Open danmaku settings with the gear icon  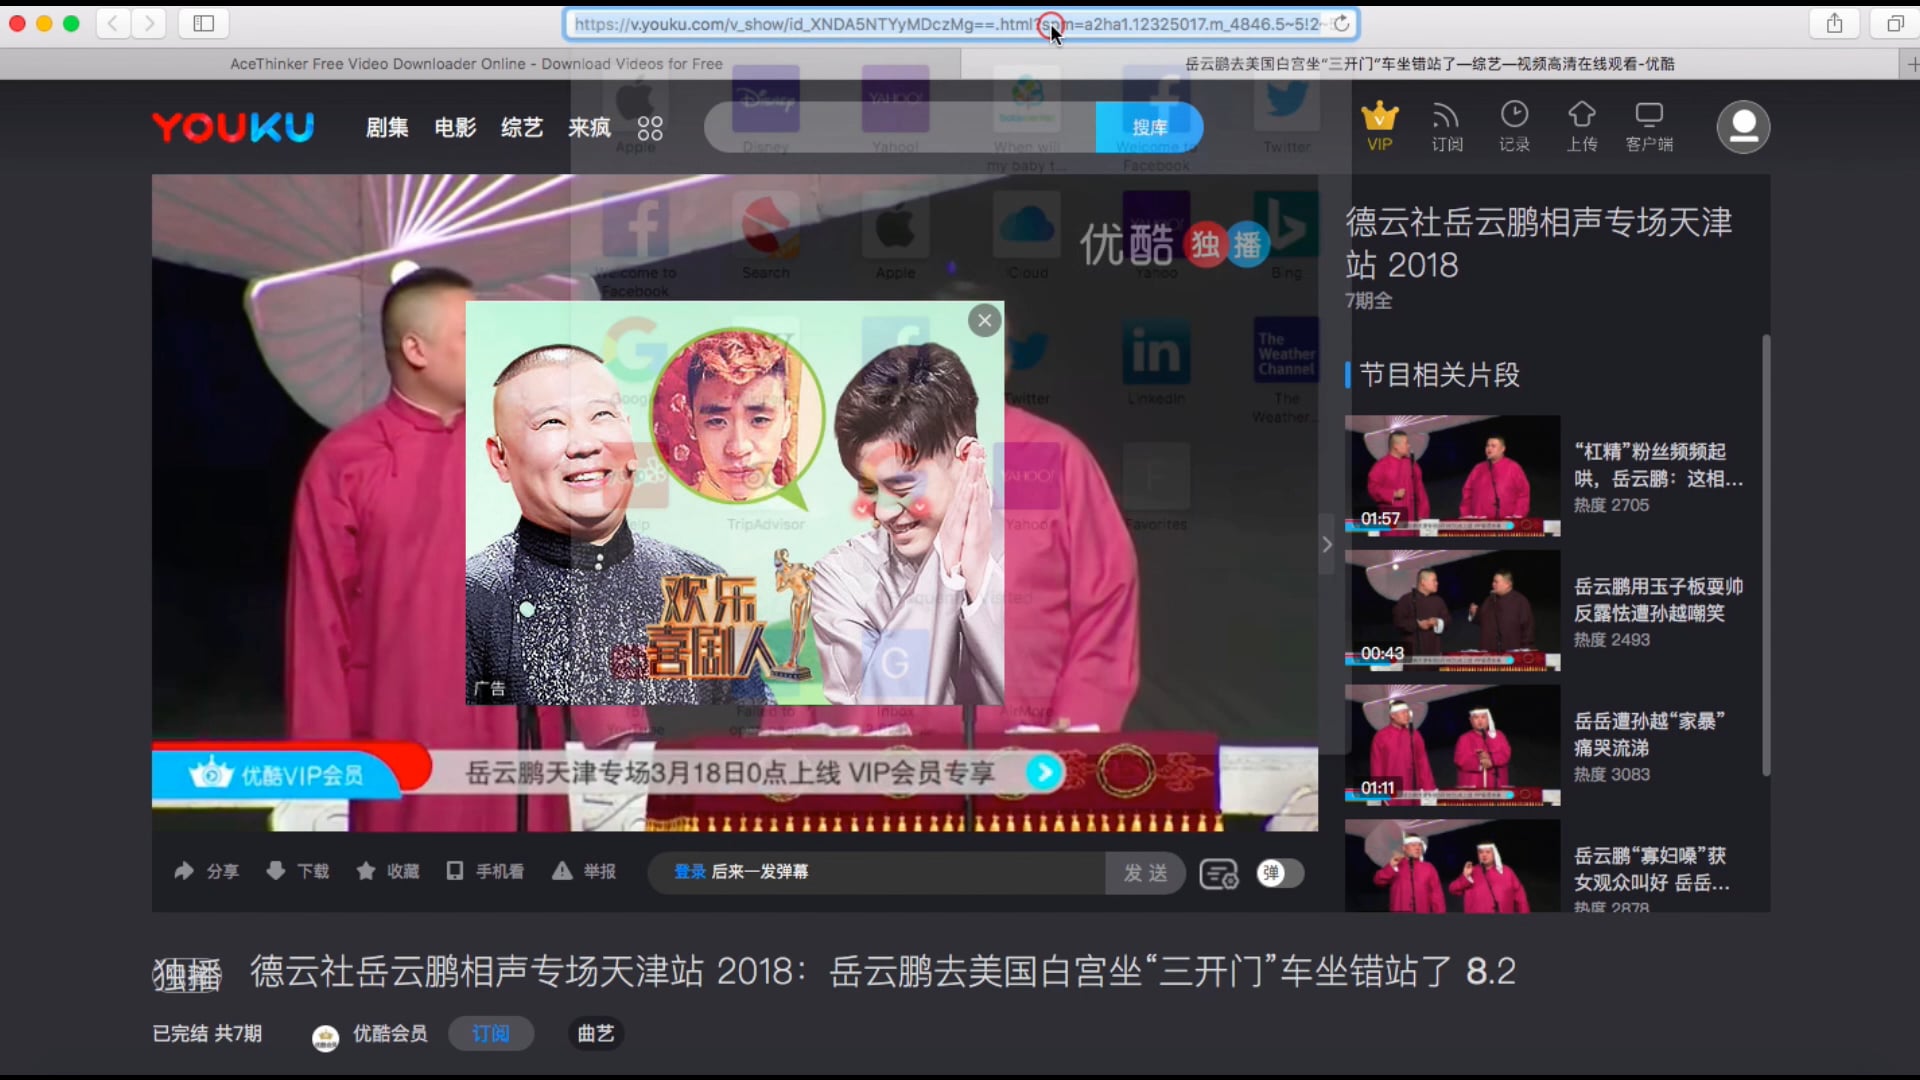pos(1219,873)
